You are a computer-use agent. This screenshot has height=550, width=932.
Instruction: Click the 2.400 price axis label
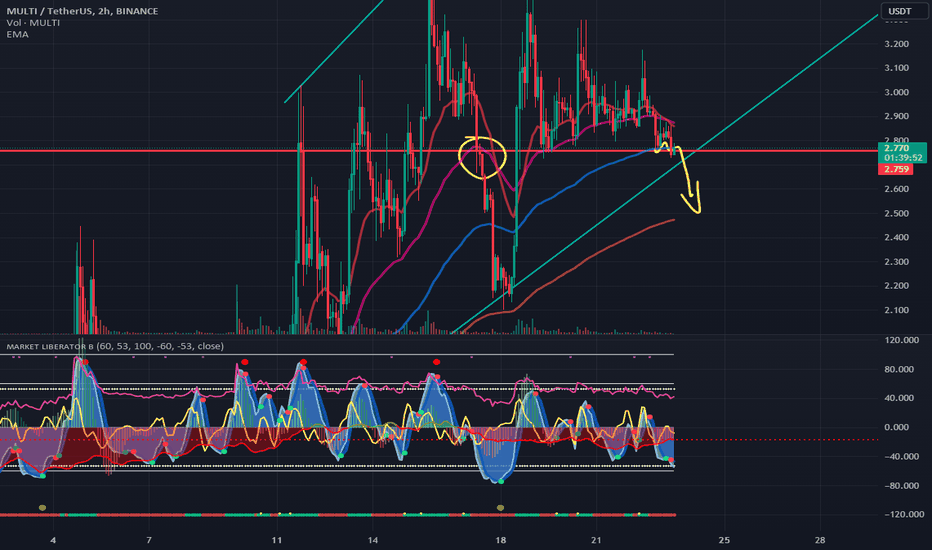[896, 237]
